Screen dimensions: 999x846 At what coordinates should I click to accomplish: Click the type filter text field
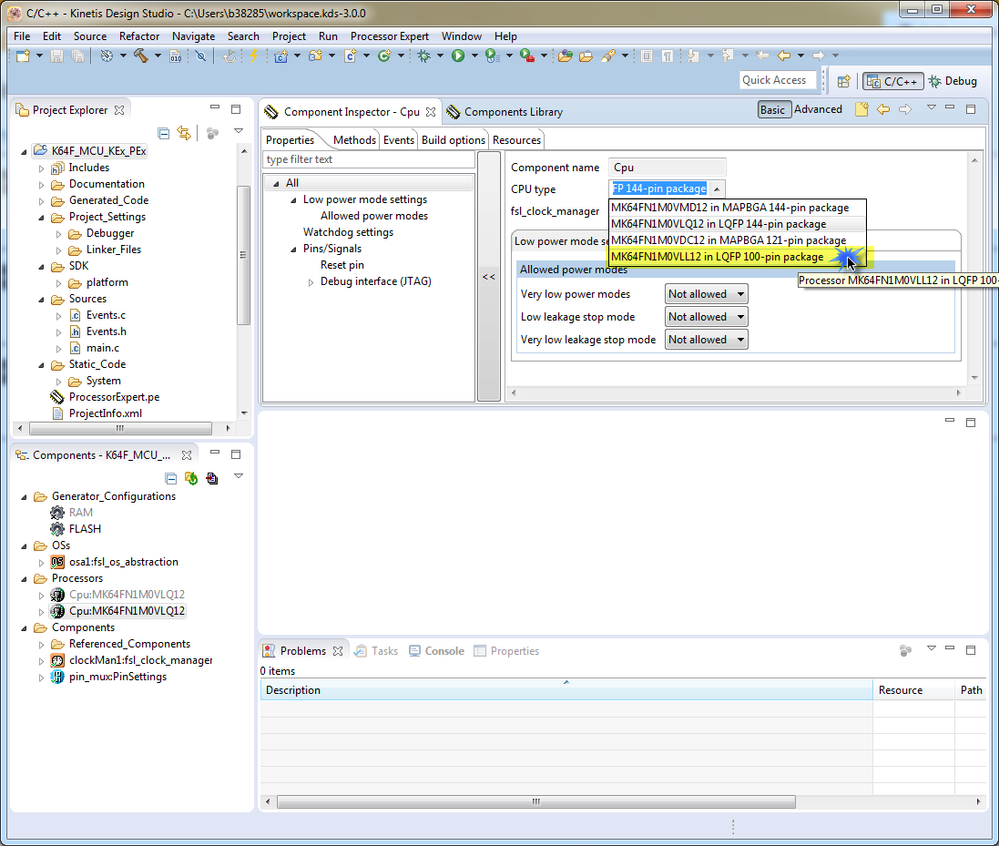coord(368,159)
